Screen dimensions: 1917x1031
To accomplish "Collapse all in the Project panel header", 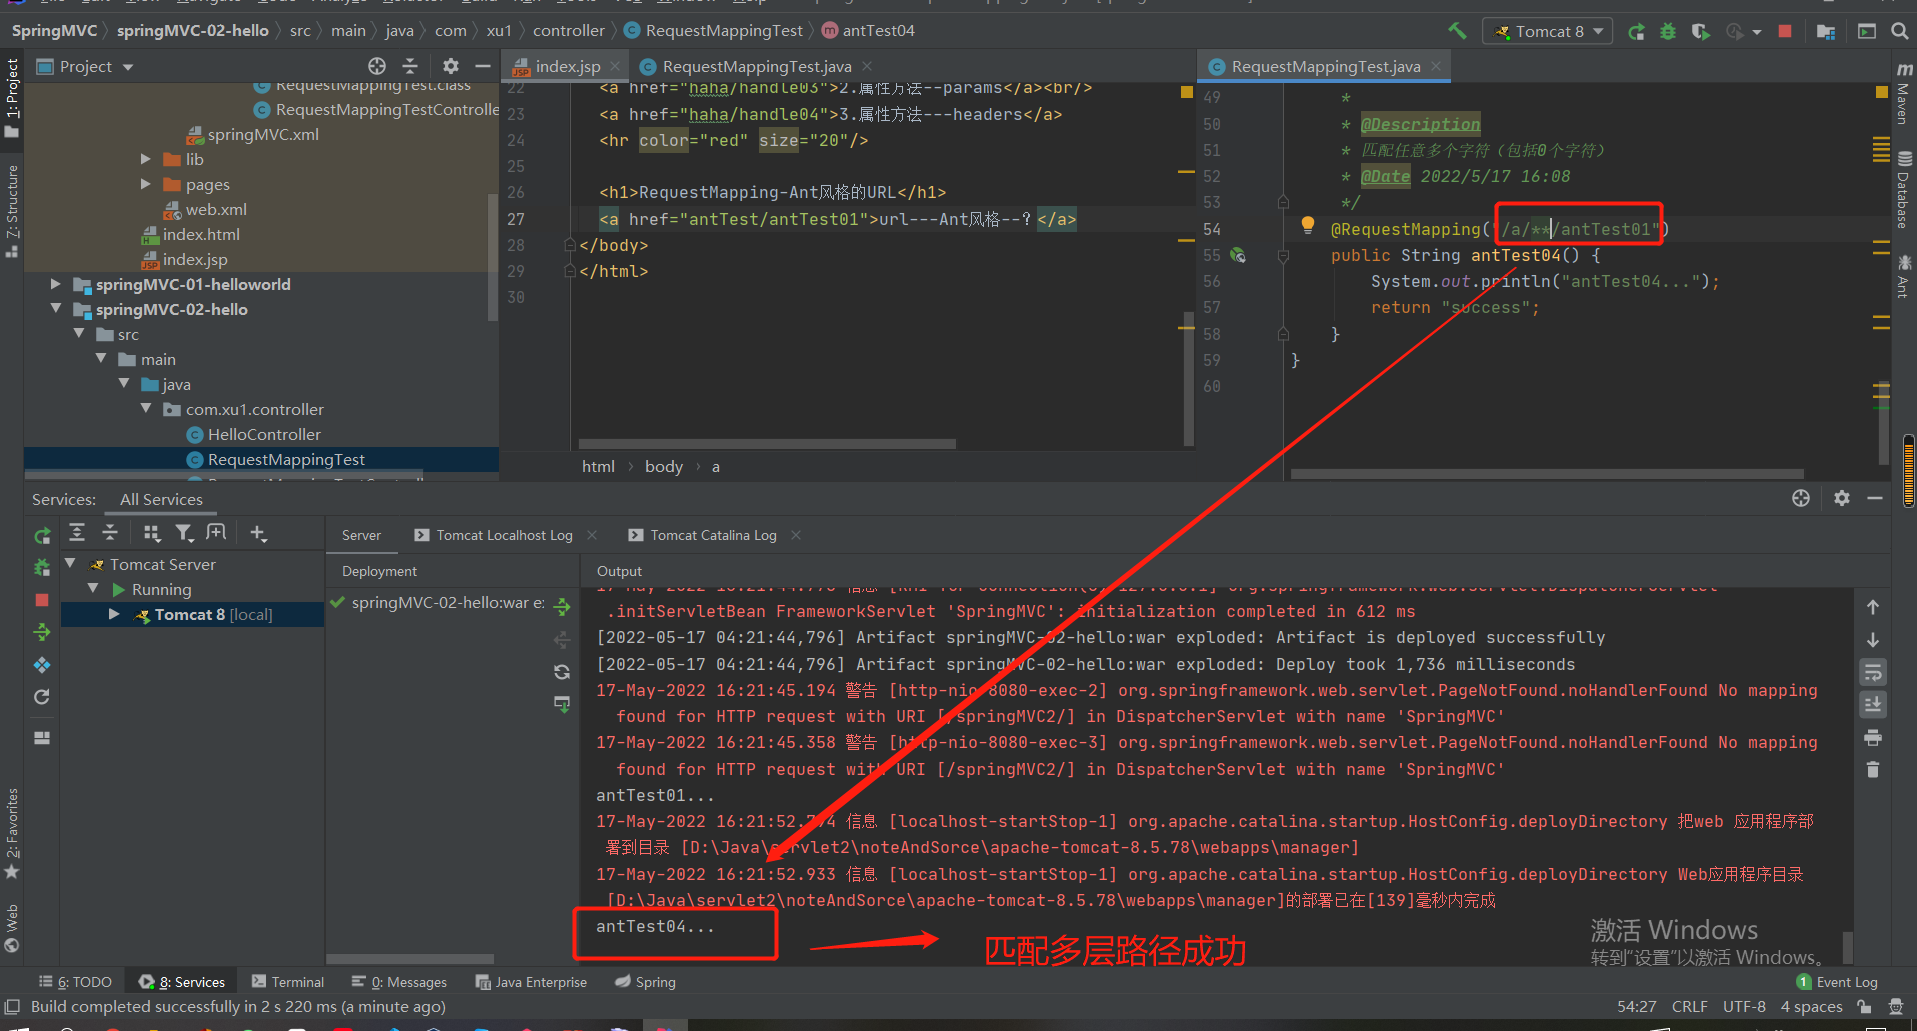I will click(x=410, y=66).
